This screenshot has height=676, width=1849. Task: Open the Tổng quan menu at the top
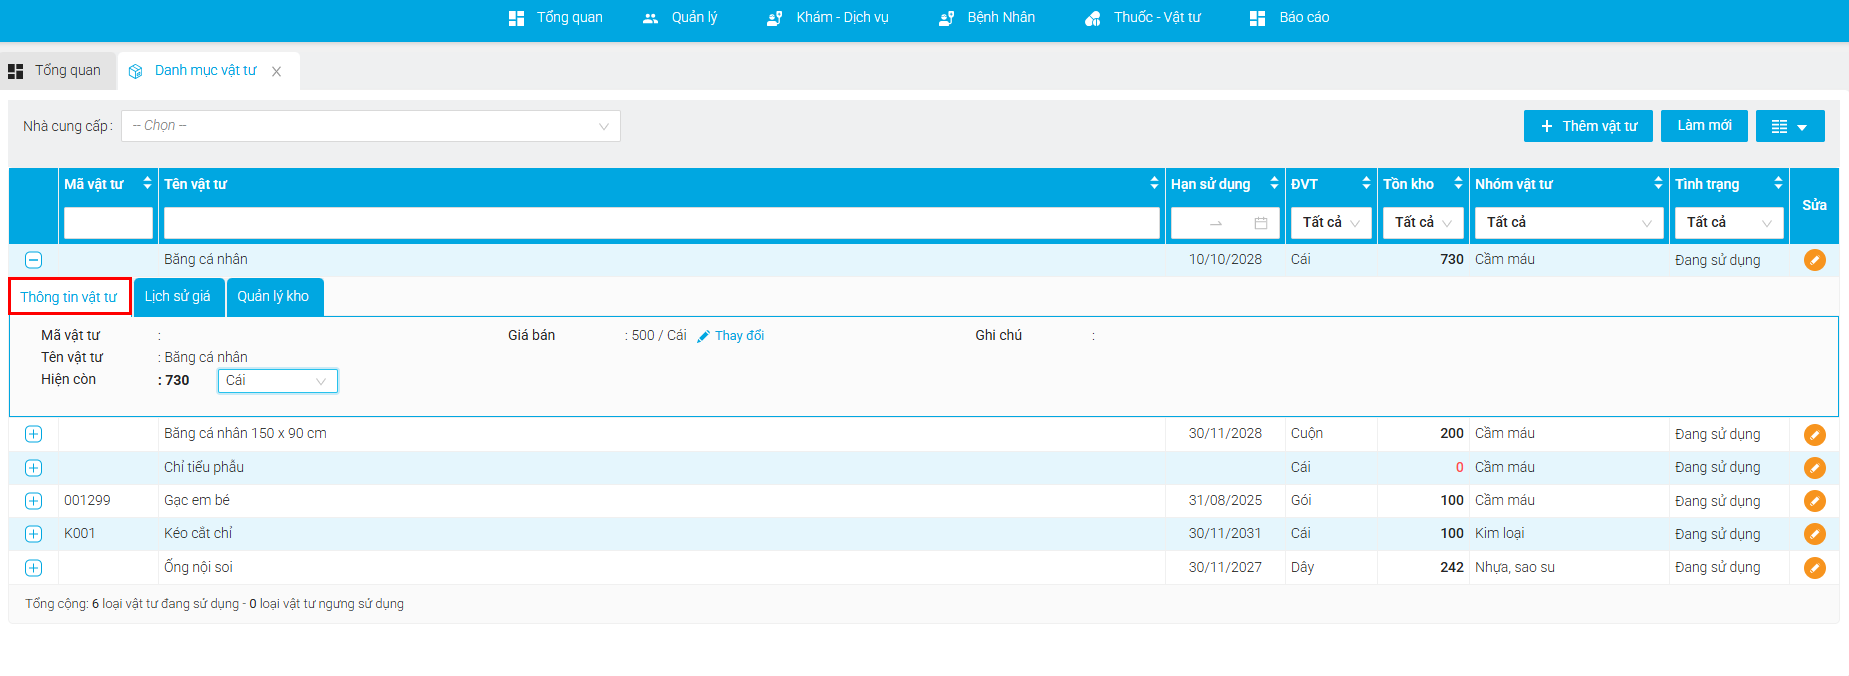[x=556, y=18]
